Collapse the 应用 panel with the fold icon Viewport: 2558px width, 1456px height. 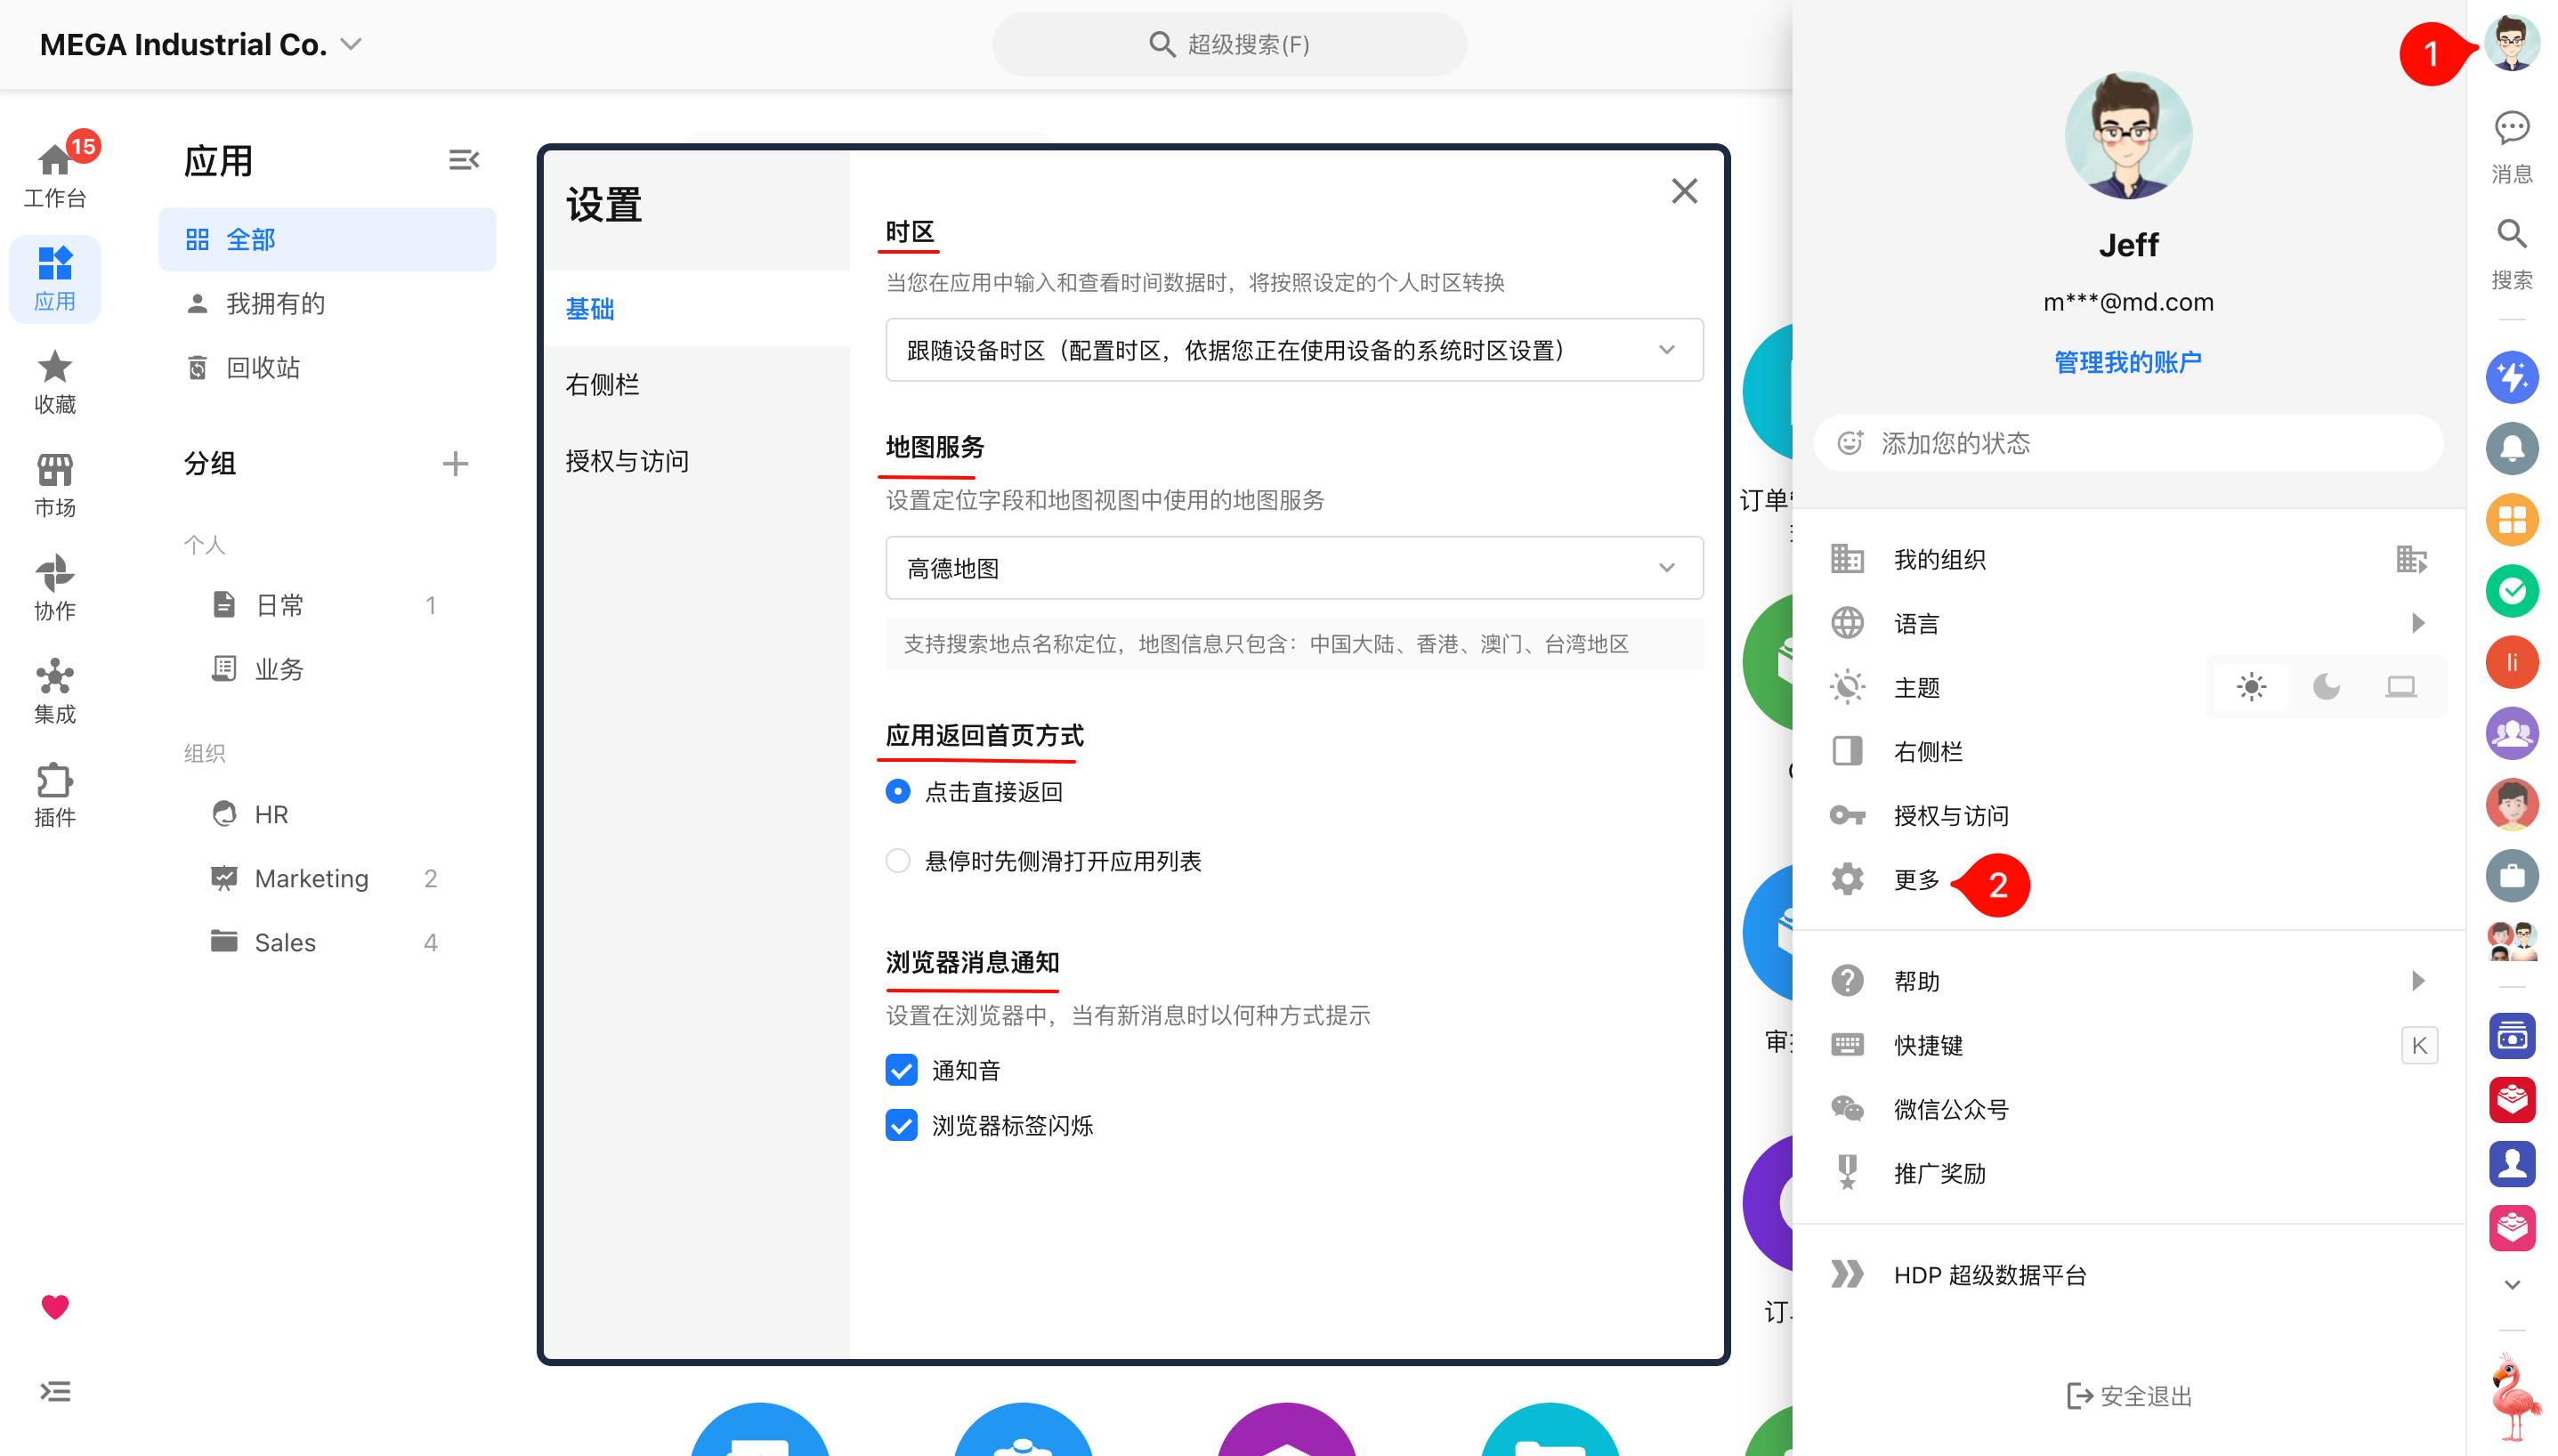coord(463,160)
